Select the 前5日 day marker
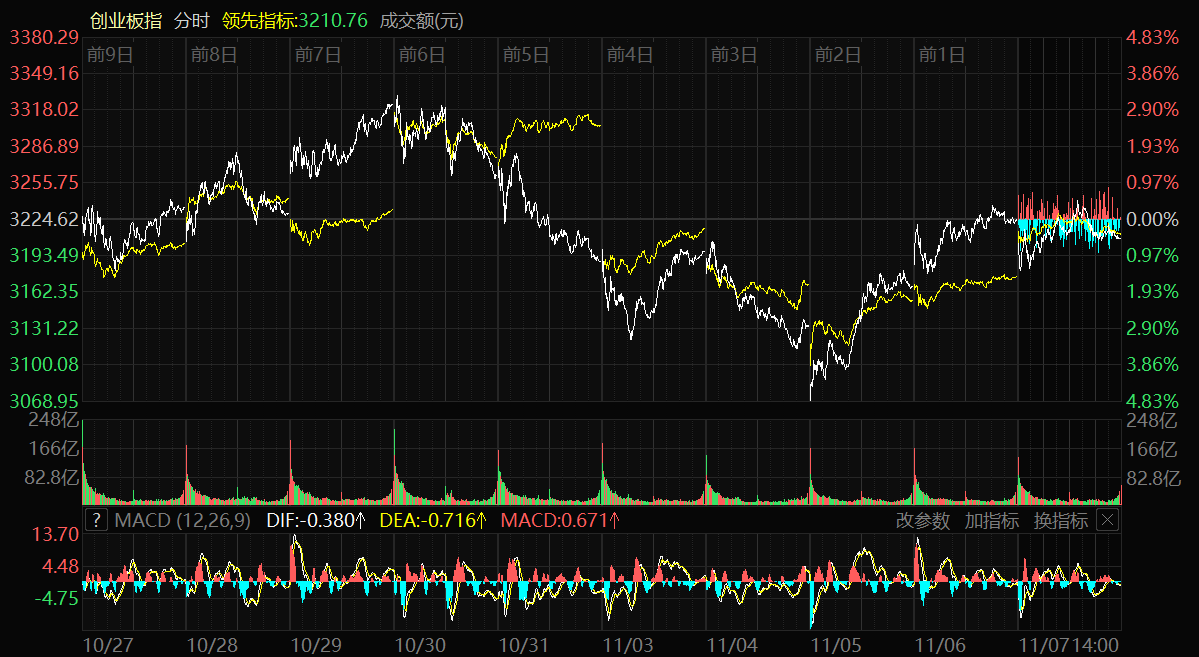 click(x=526, y=55)
